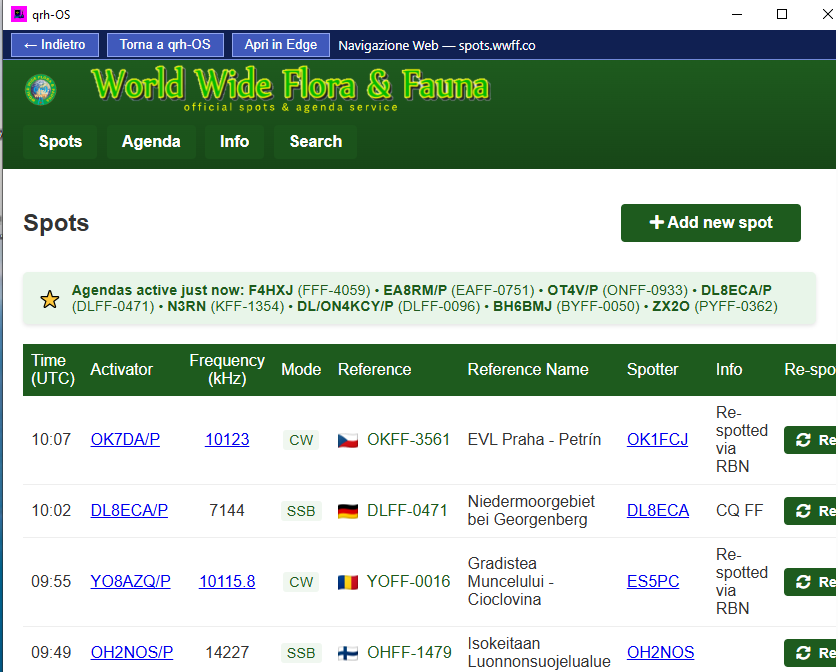Click the Finnish flag next to OHFF-1479

click(x=348, y=653)
